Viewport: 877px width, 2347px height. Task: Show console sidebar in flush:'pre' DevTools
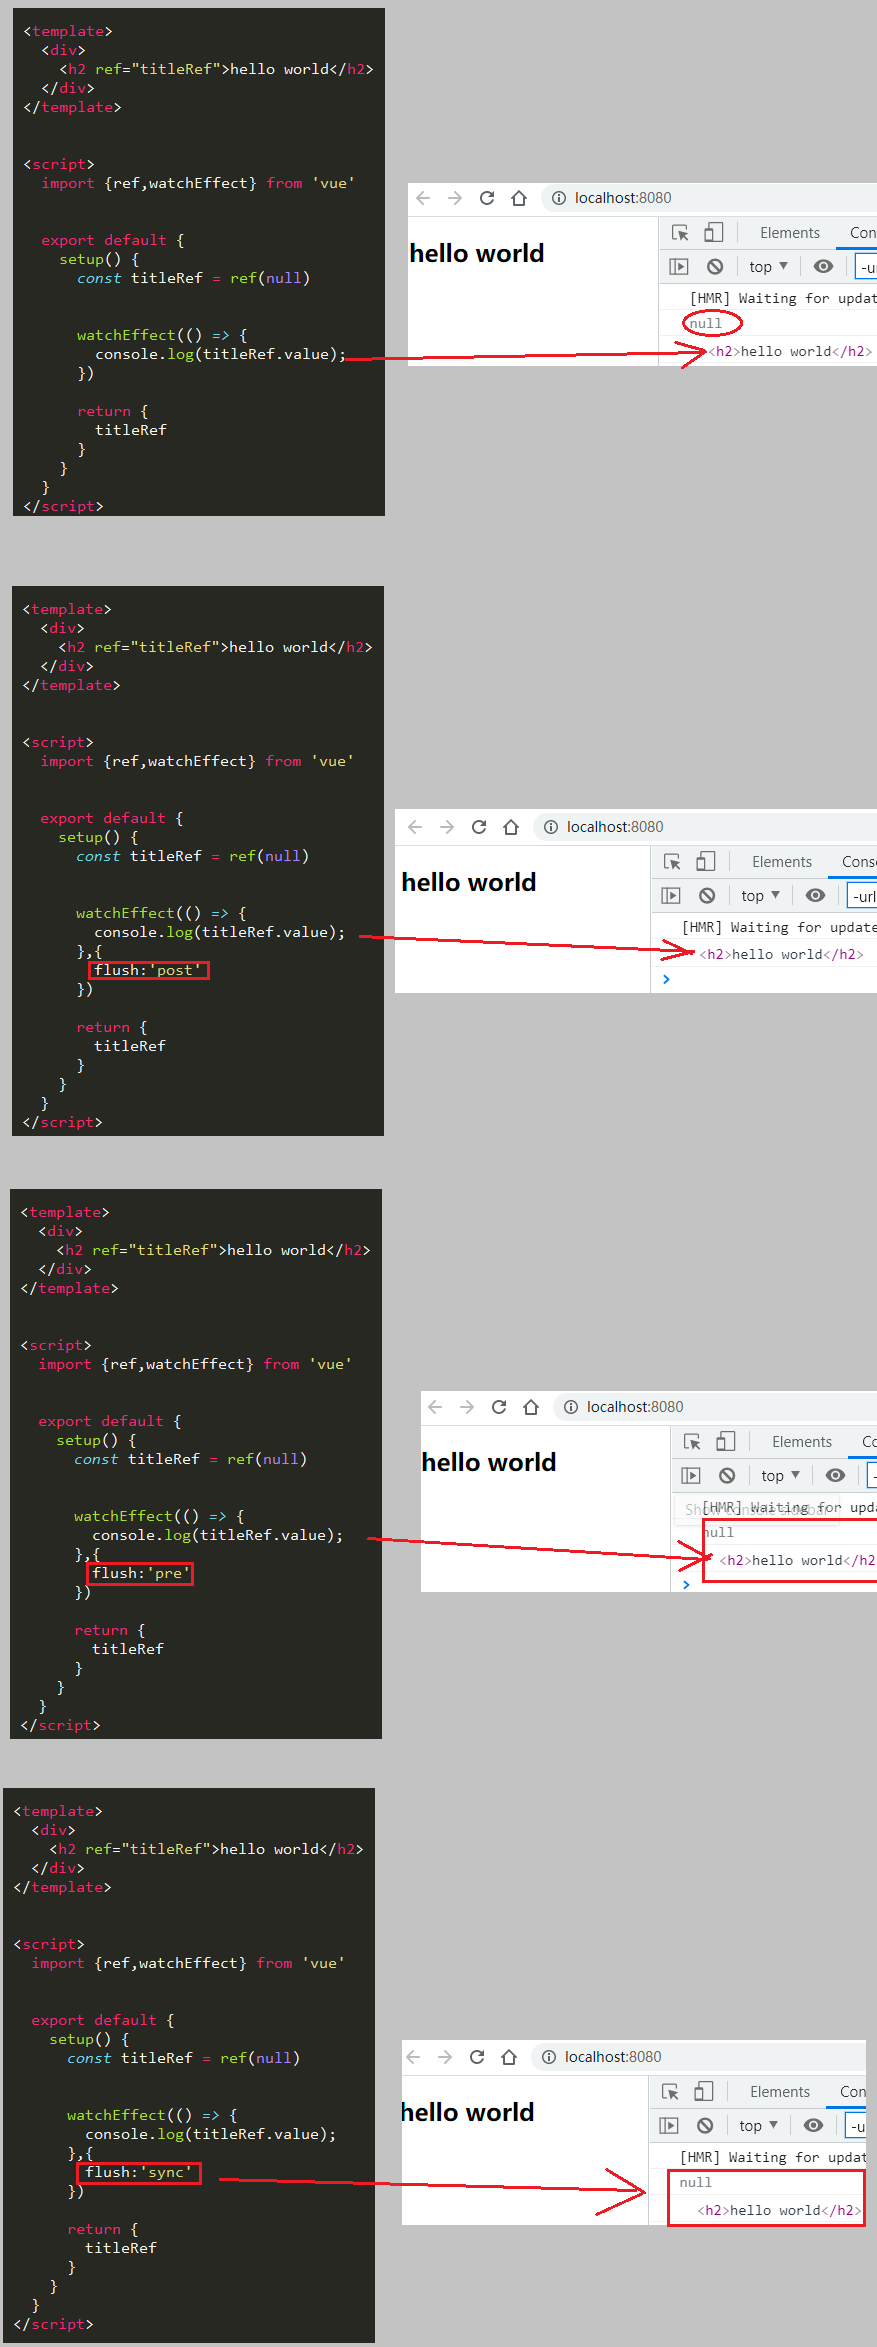tap(691, 1475)
